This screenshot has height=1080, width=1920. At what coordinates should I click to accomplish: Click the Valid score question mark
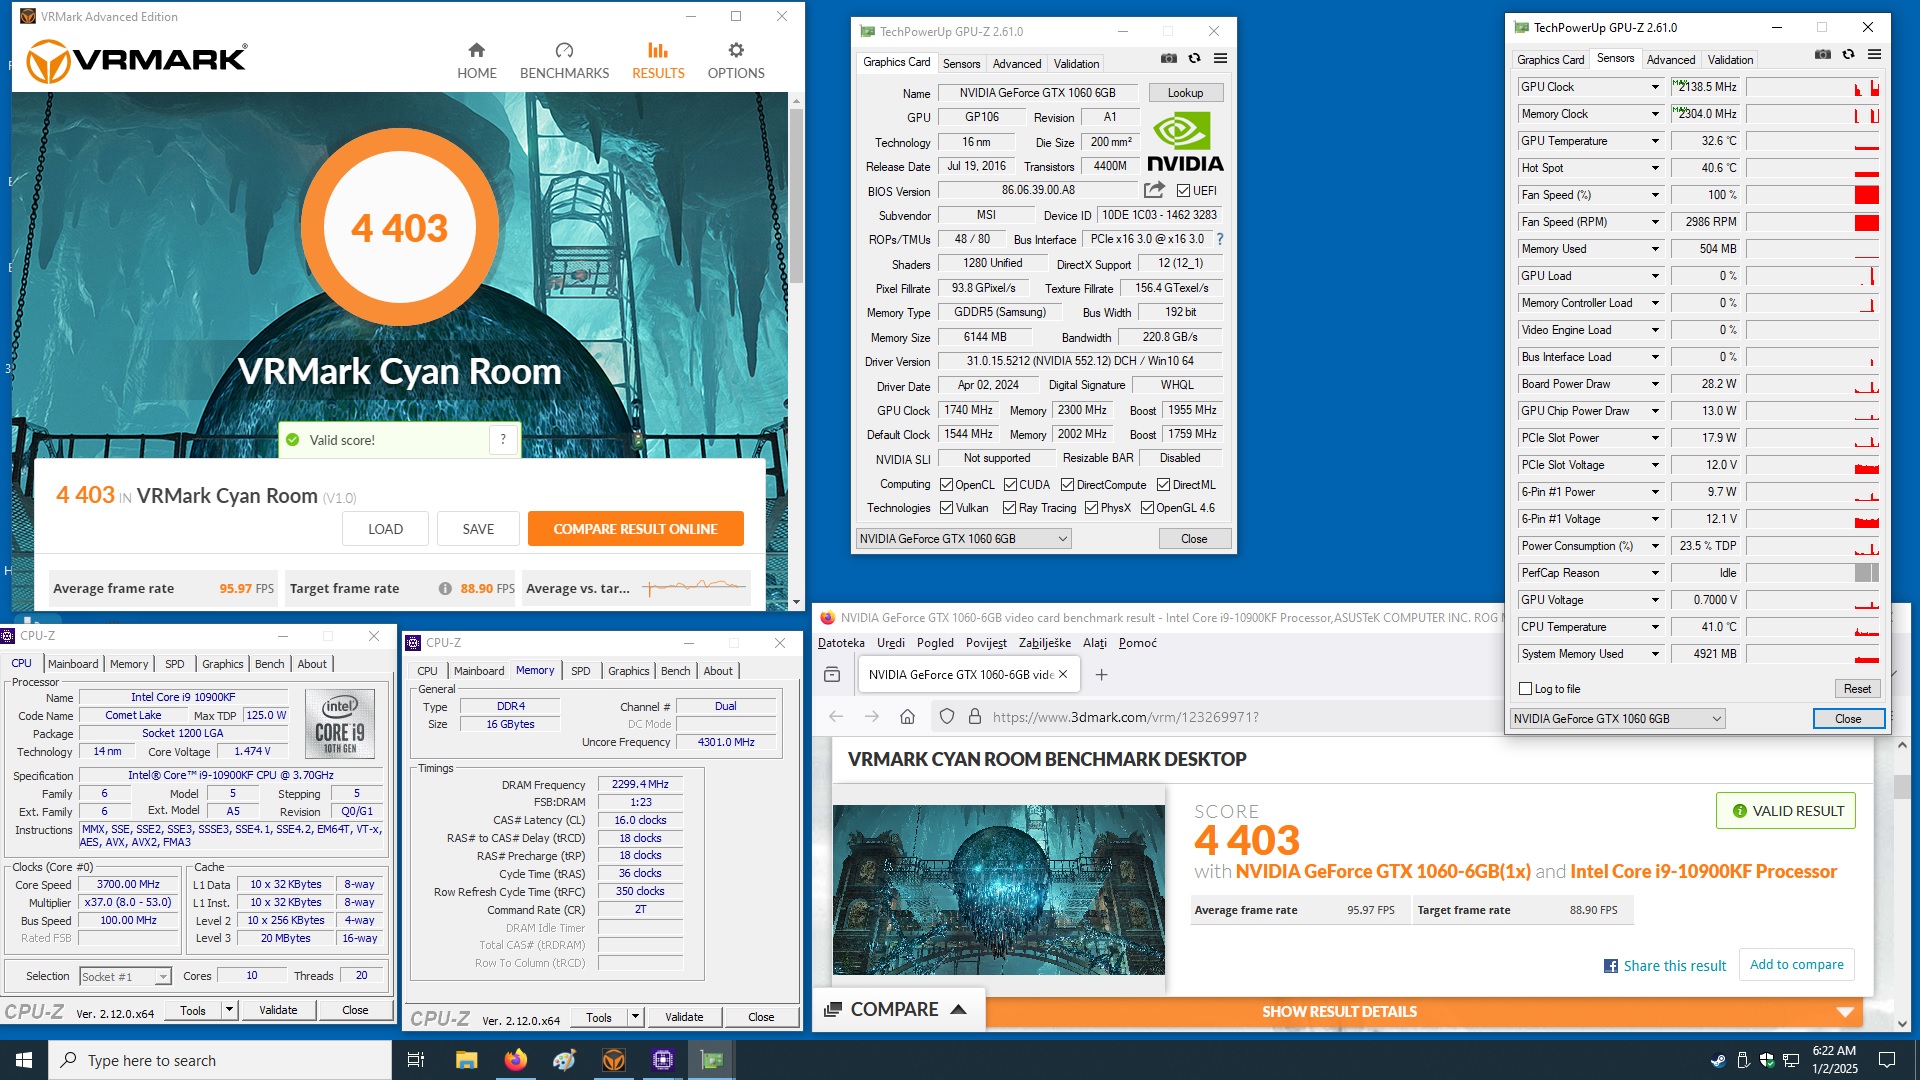(503, 439)
